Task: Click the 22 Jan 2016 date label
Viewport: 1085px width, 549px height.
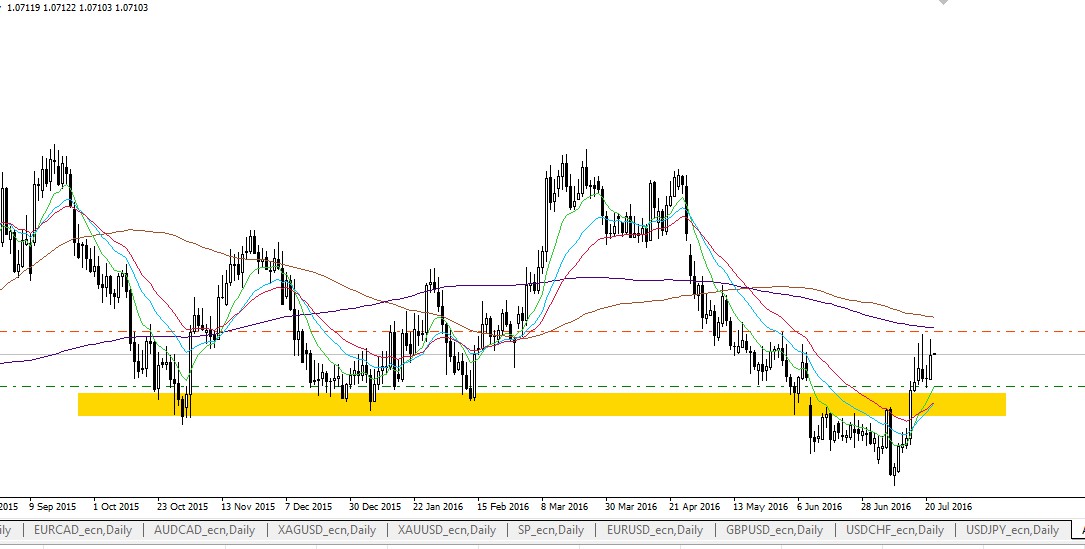Action: [x=438, y=507]
